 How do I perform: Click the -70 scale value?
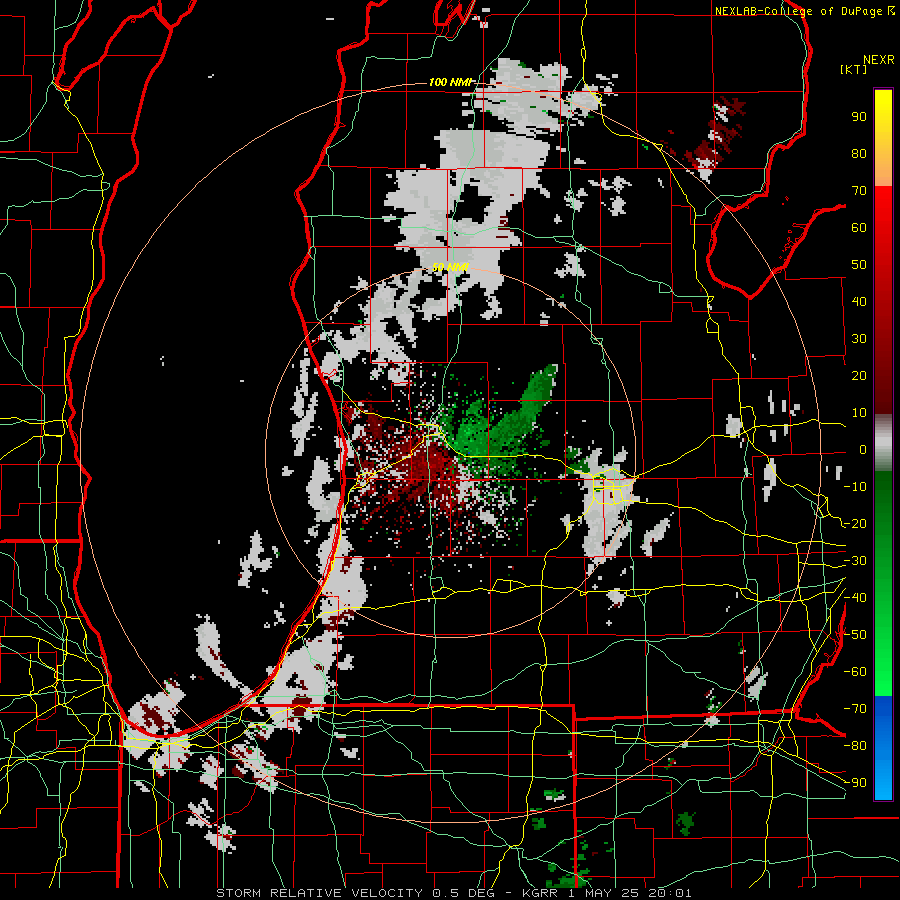pyautogui.click(x=855, y=709)
